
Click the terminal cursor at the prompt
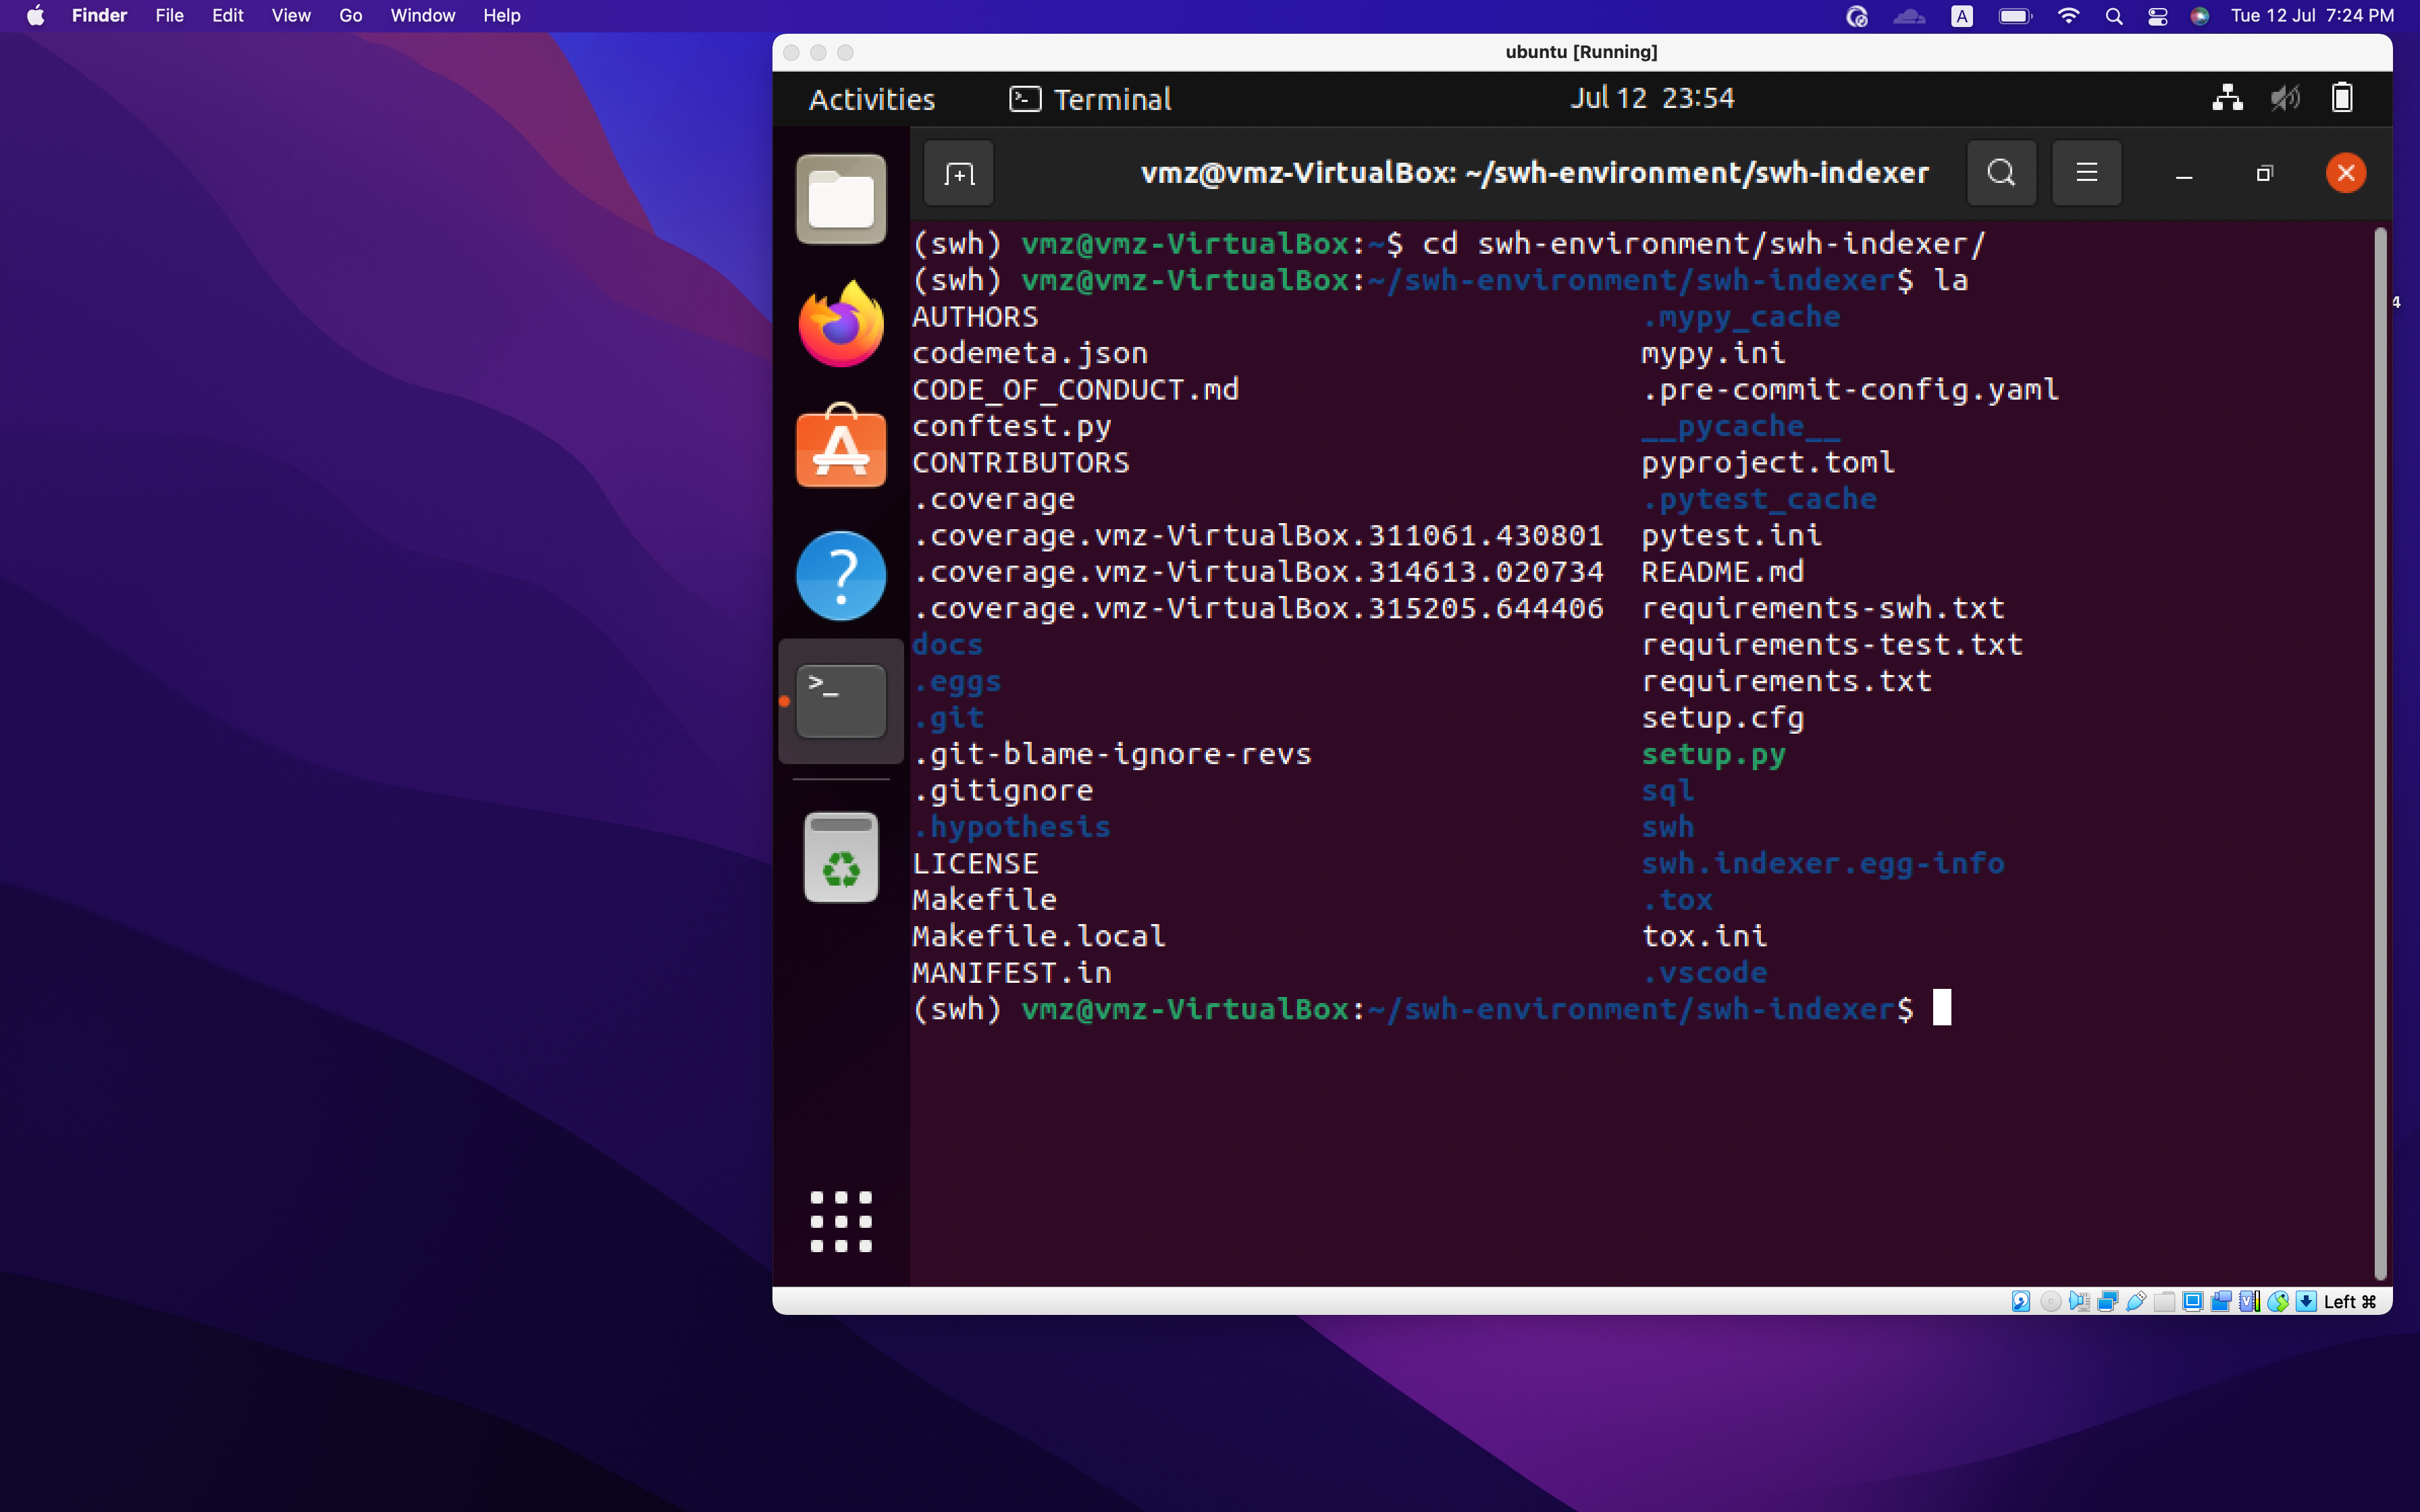tap(1941, 1008)
